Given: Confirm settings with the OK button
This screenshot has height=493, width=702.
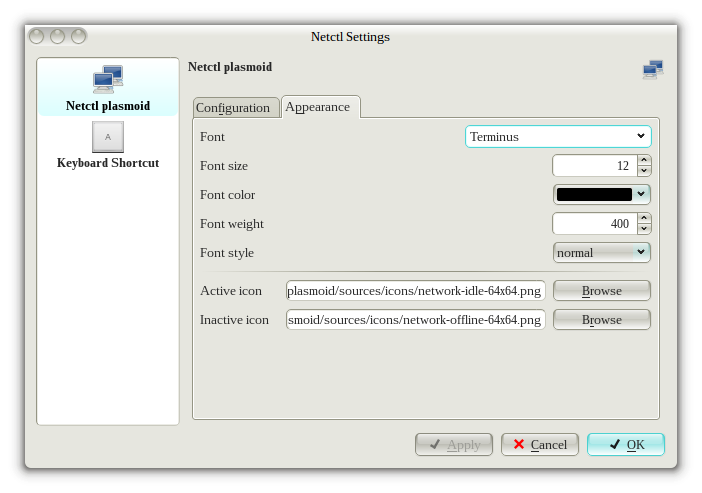Looking at the screenshot, I should click(626, 444).
